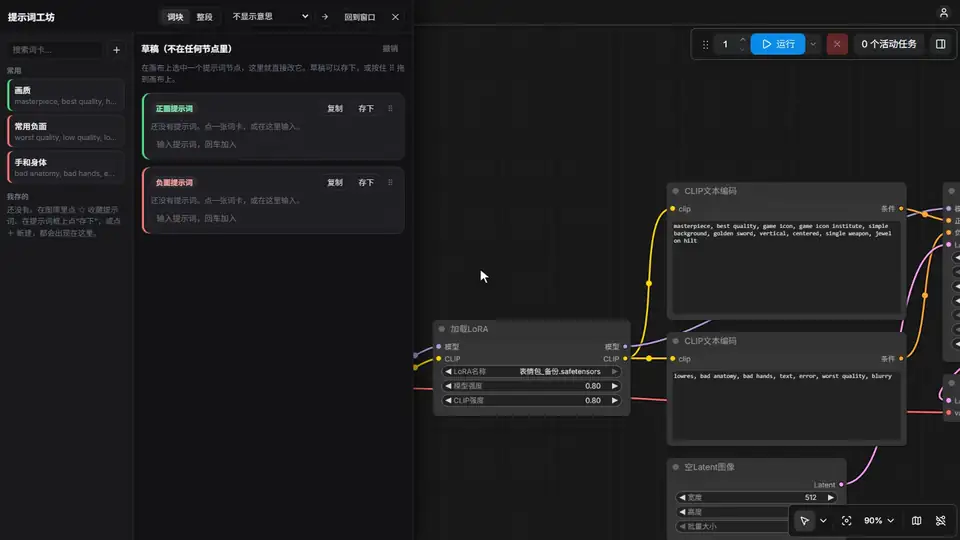Viewport: 960px width, 540px height.
Task: Open the user profile icon at top right
Action: 943,13
